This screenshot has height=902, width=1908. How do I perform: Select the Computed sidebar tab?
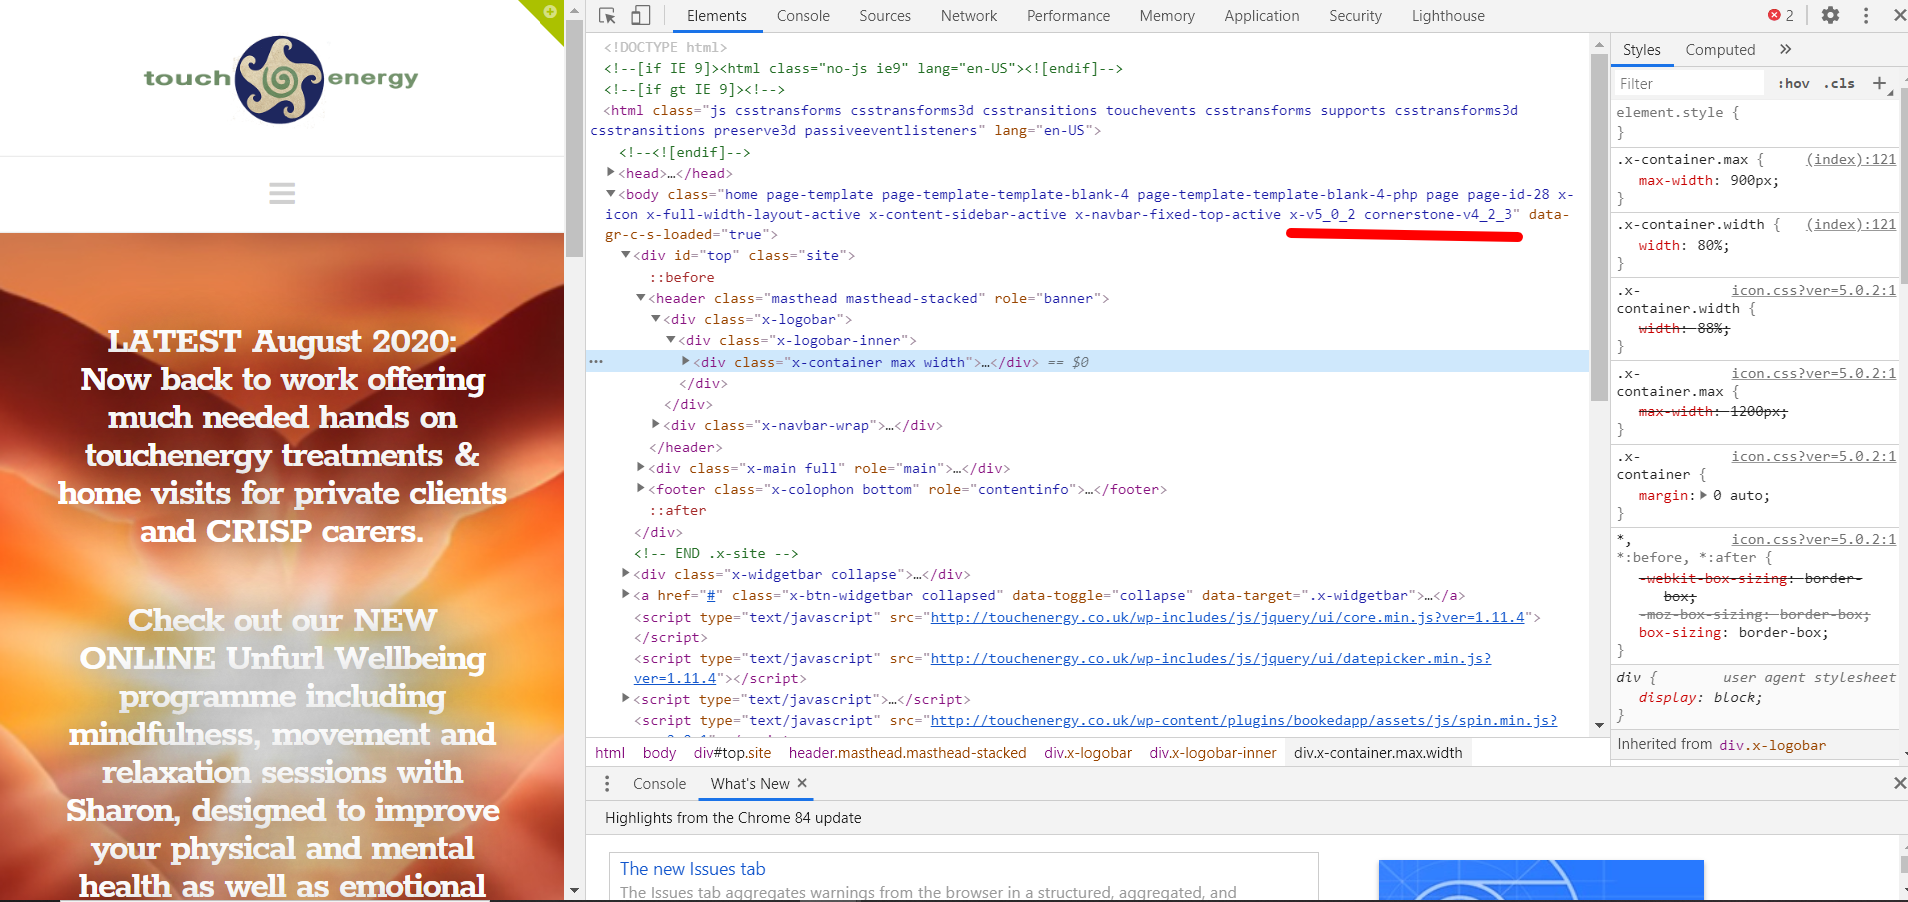tap(1720, 50)
